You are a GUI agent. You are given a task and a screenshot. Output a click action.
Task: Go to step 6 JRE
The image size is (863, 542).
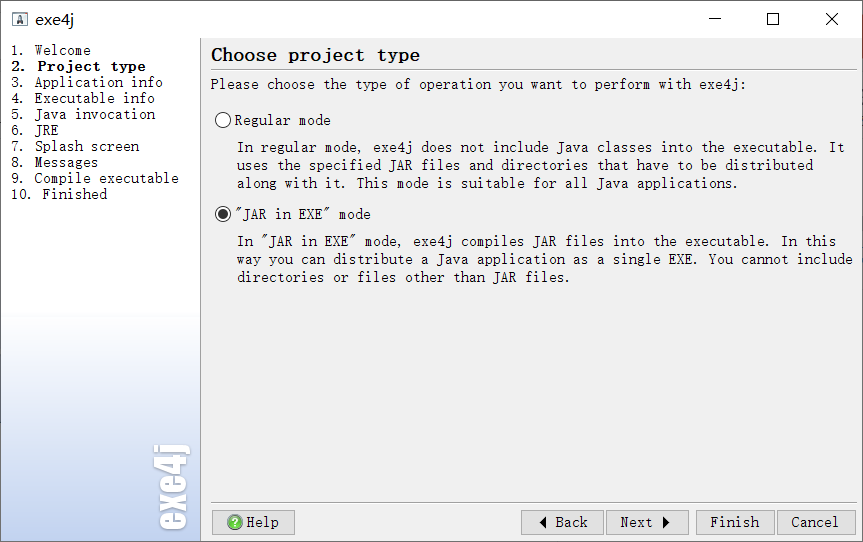[35, 130]
